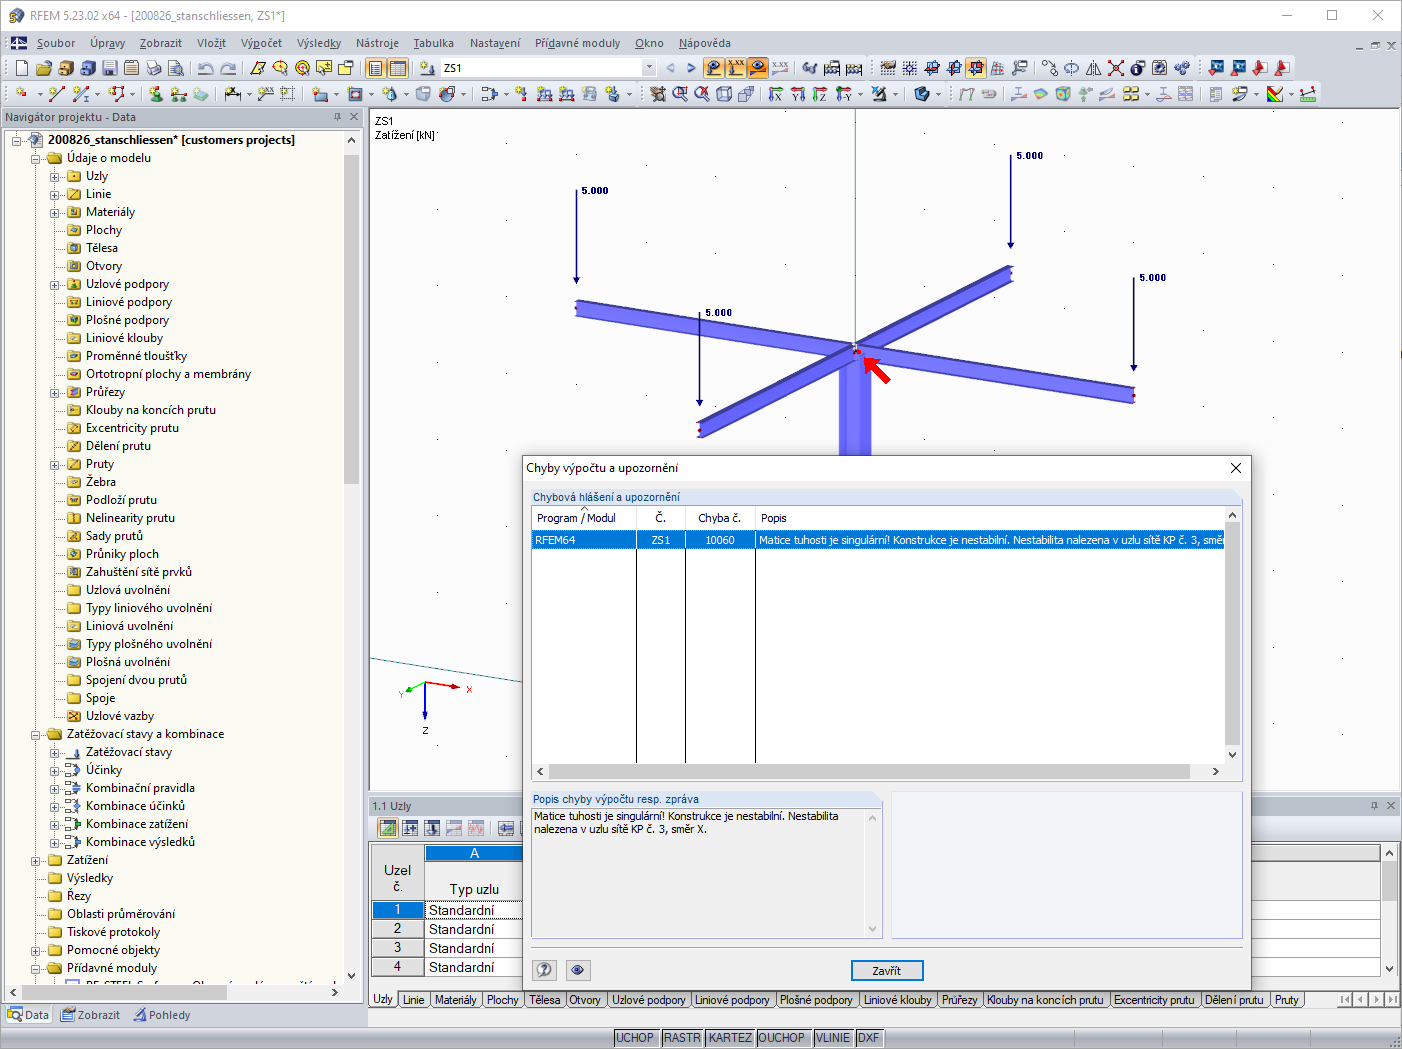Switch to the Průřezy table tab

tap(959, 1000)
